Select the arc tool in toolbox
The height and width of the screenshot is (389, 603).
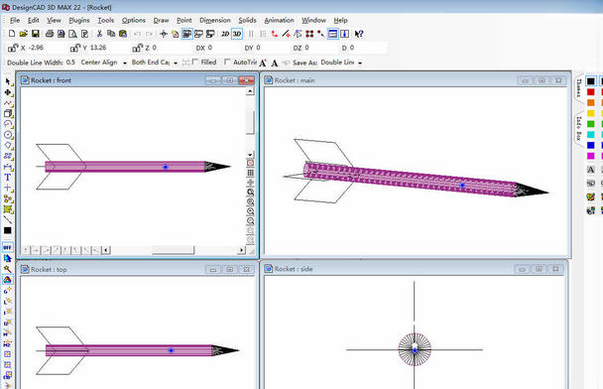point(8,124)
